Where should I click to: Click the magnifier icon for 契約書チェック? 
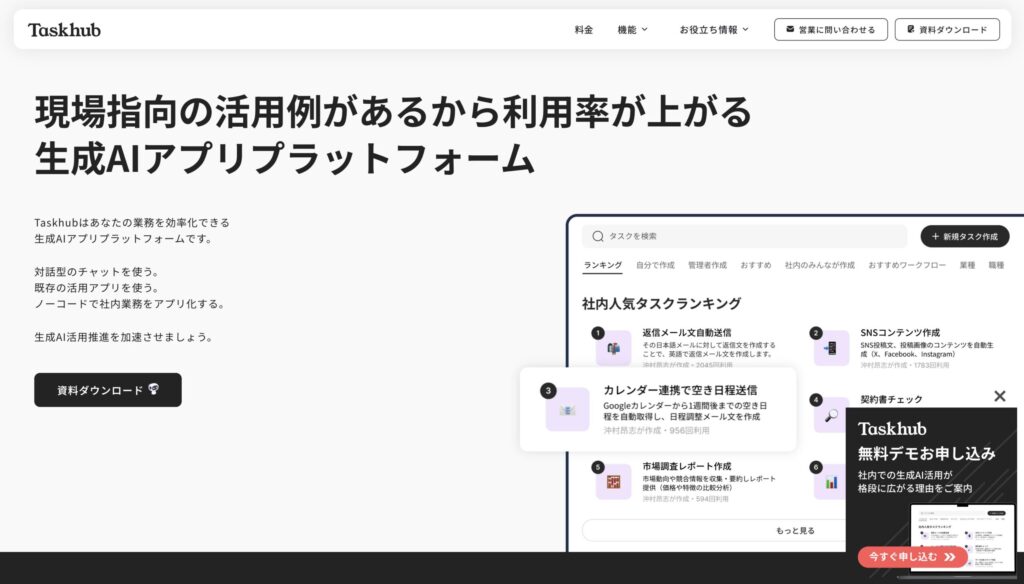click(x=831, y=415)
